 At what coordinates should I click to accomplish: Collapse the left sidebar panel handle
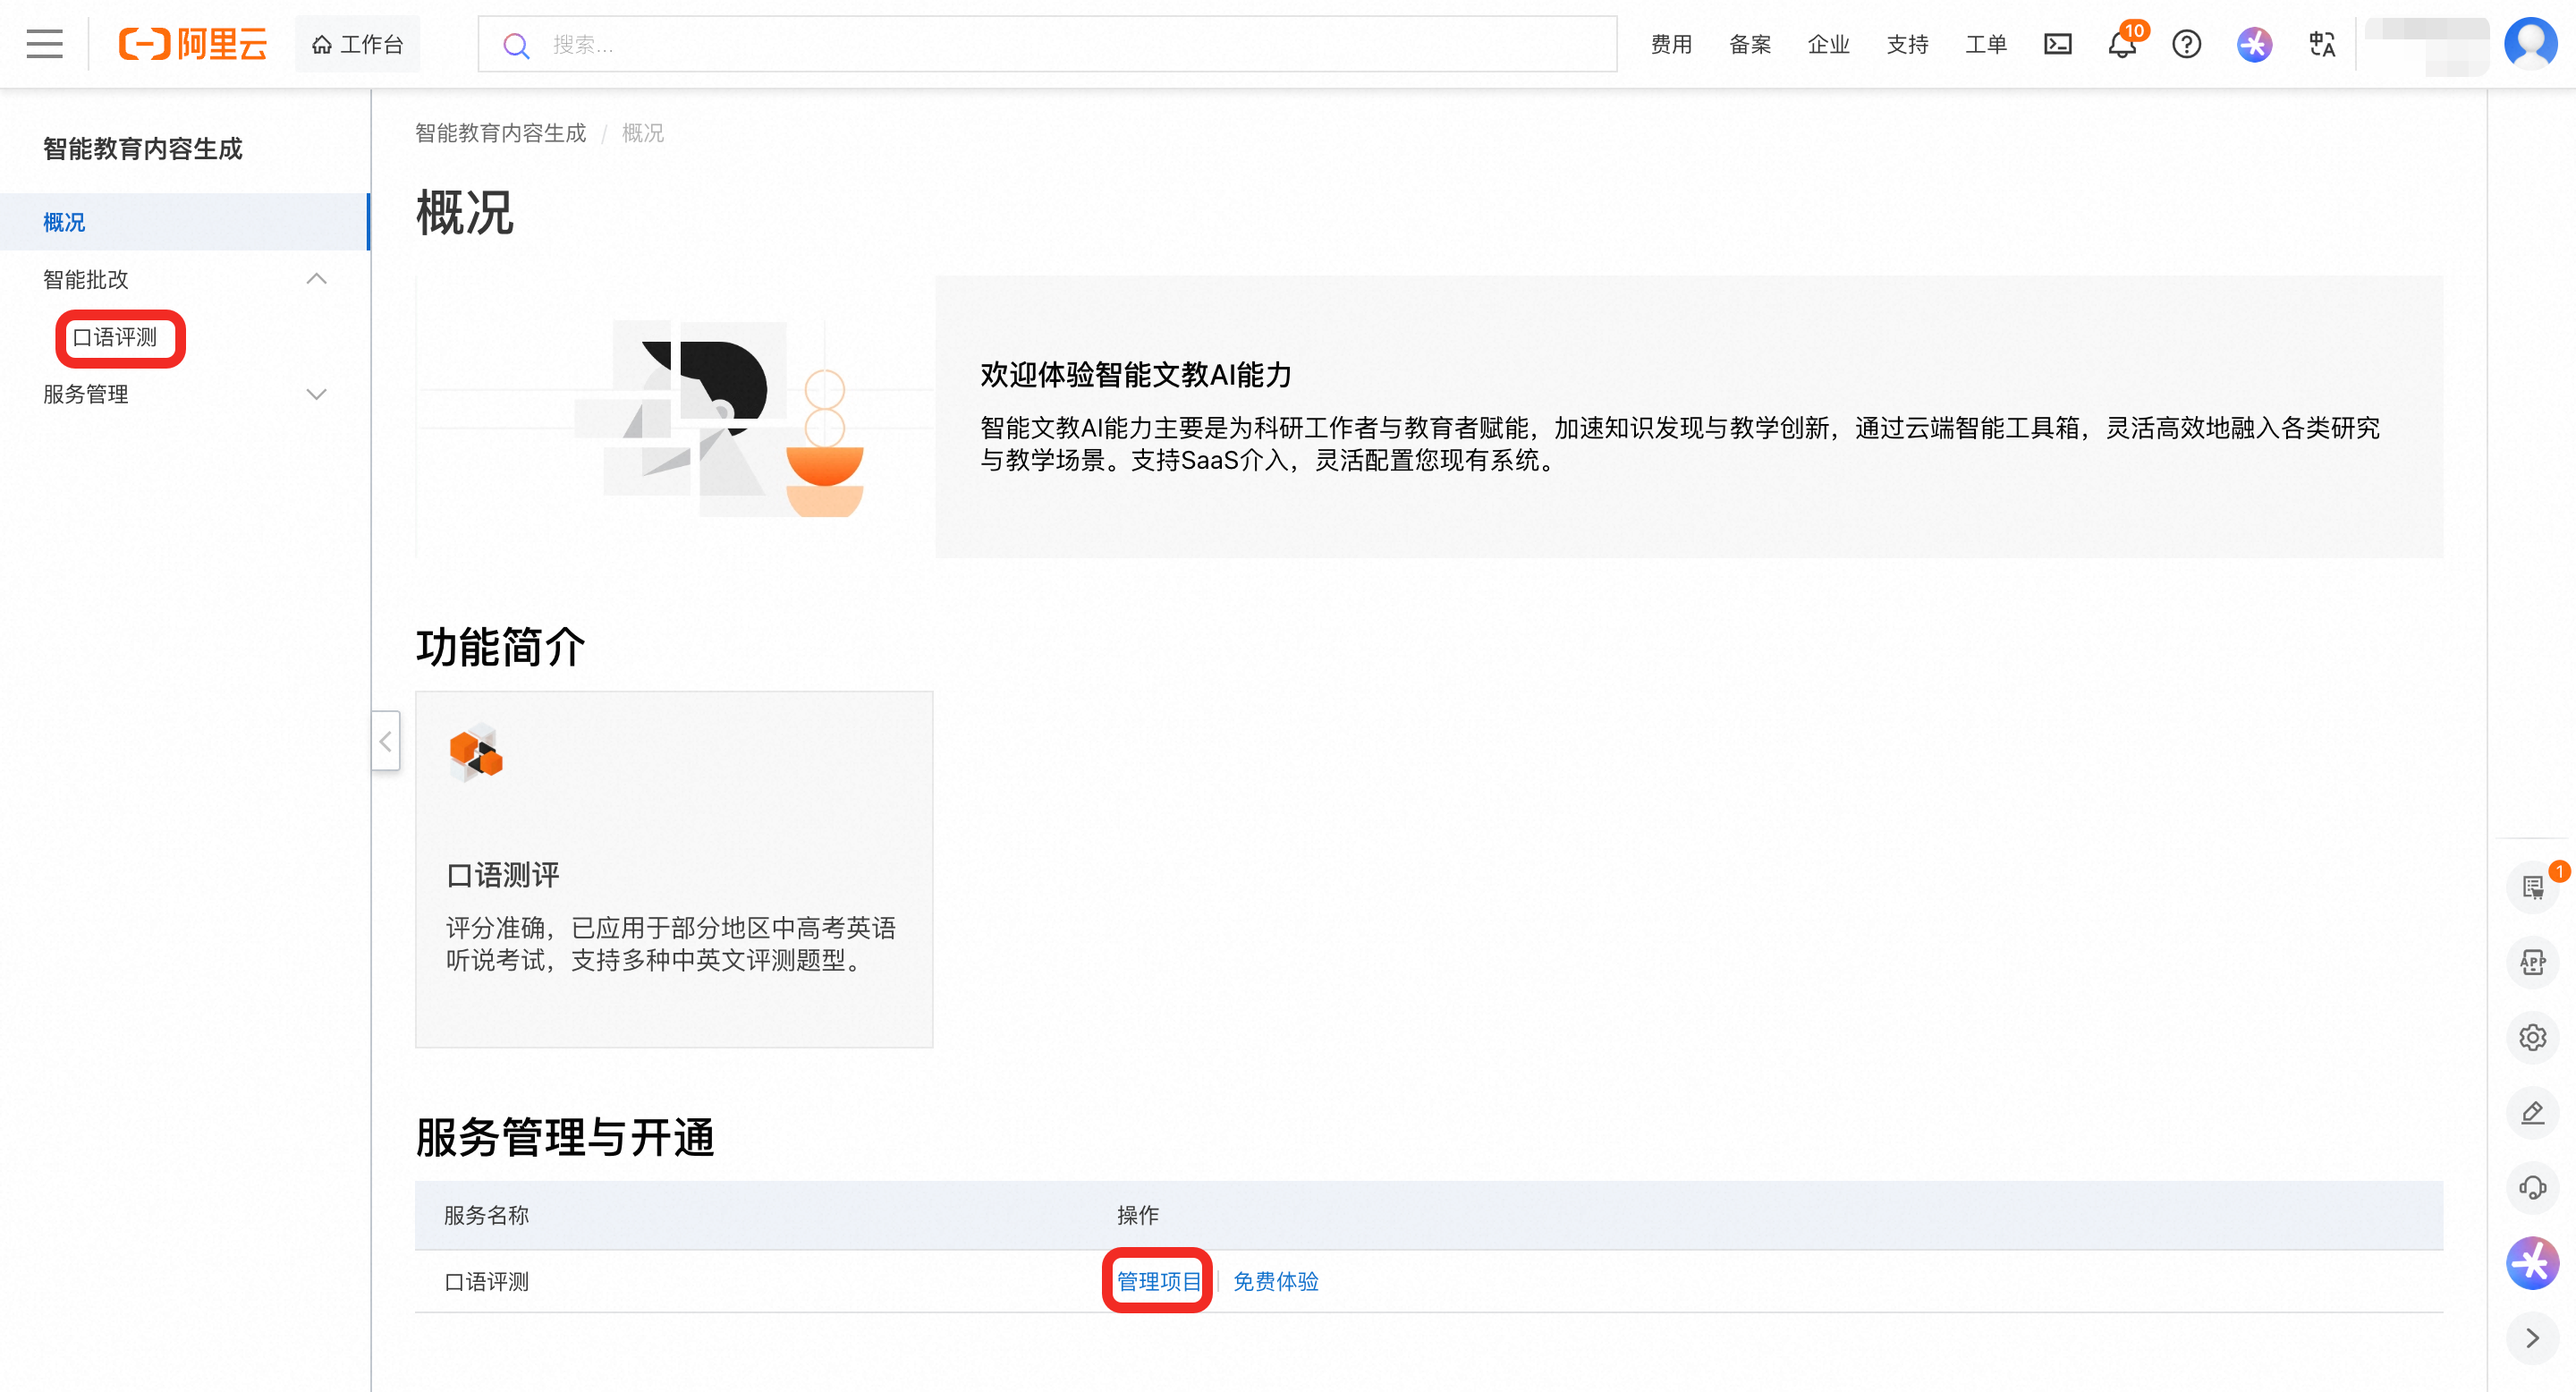point(386,741)
